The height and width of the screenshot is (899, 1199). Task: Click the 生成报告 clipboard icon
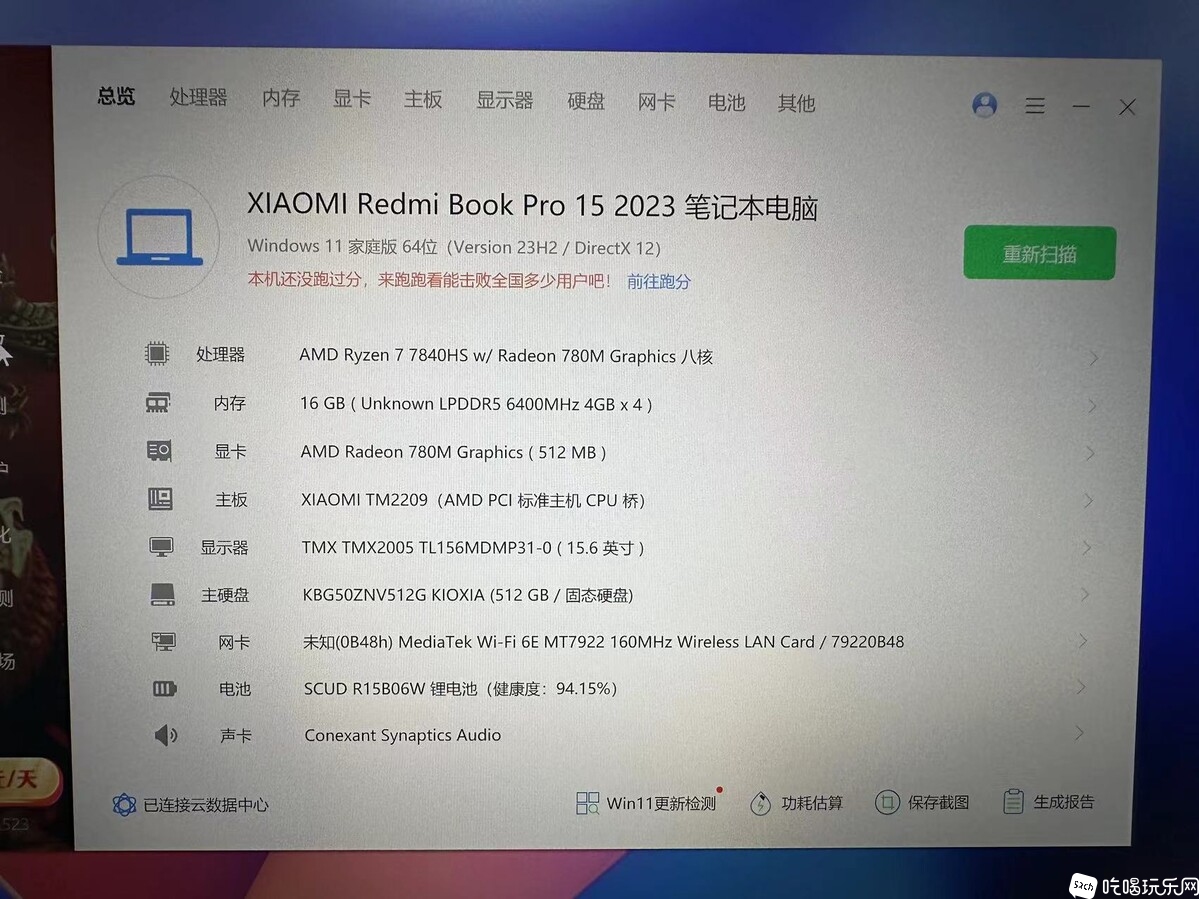point(1013,801)
